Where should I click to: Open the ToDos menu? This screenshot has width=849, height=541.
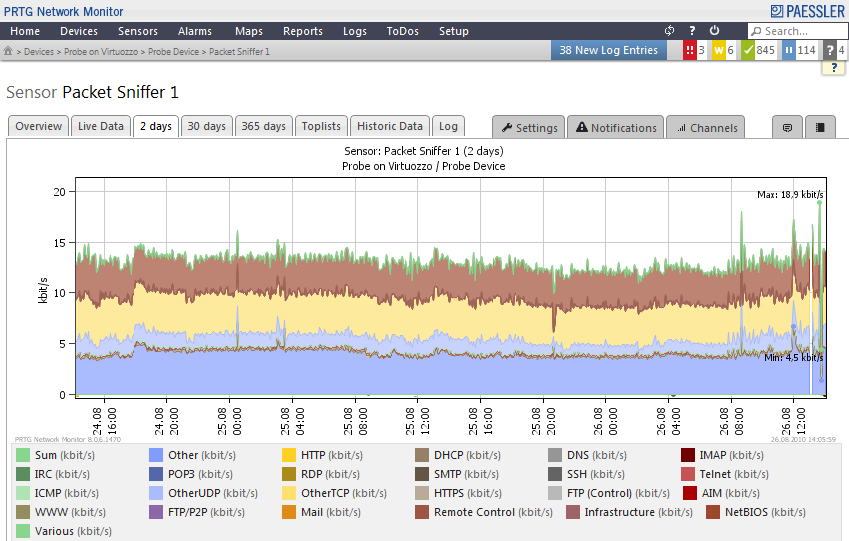pos(403,31)
